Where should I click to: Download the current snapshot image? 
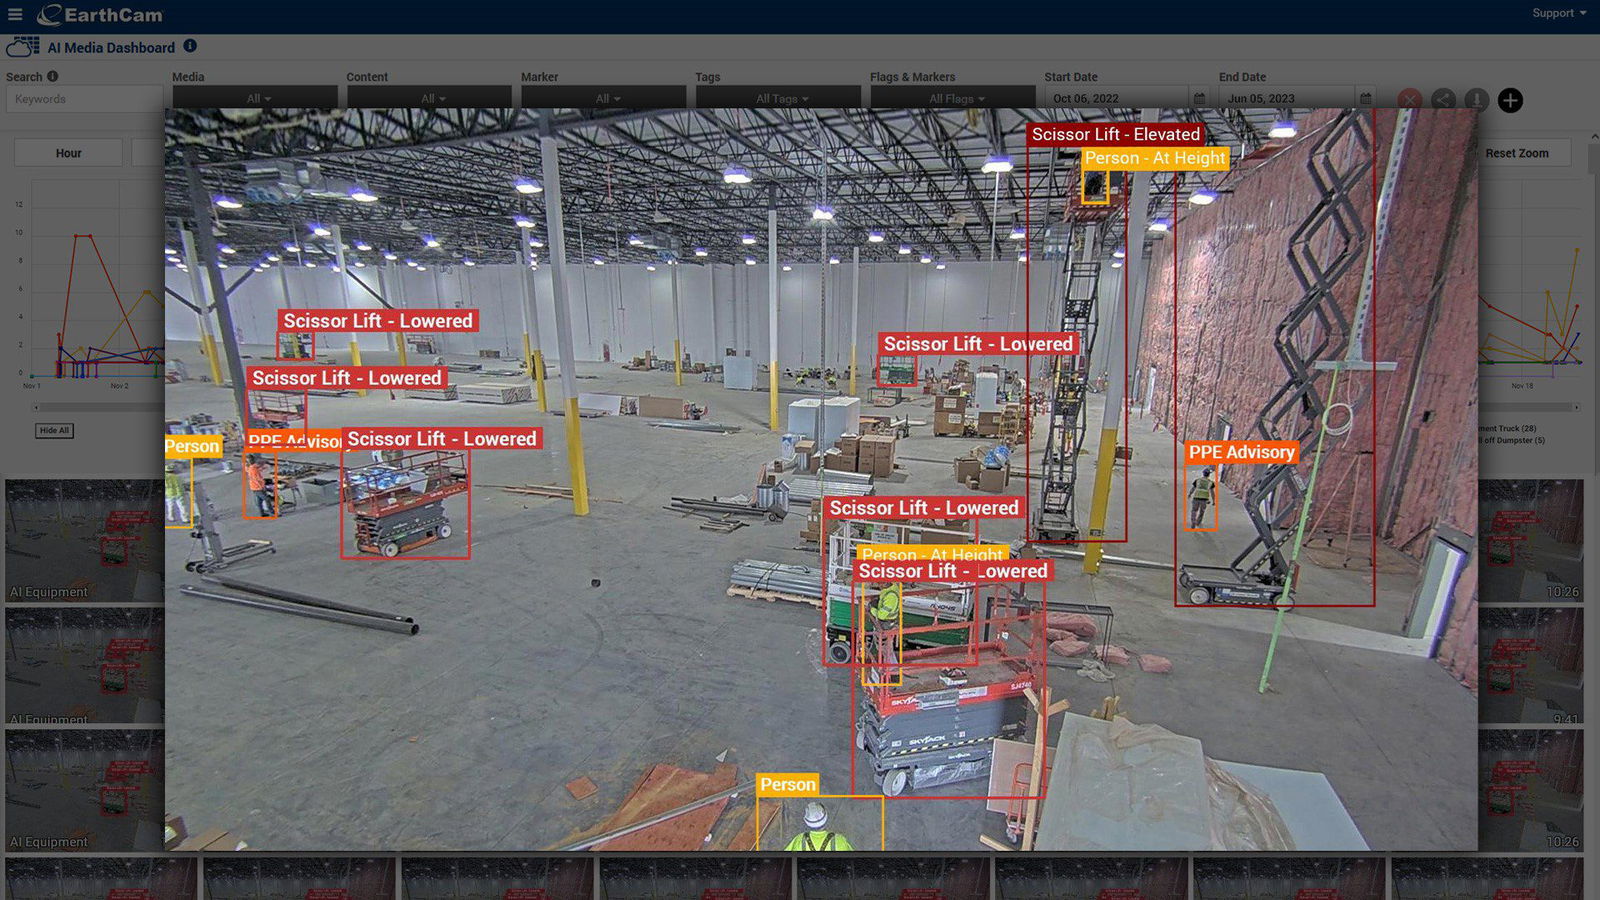(x=1475, y=100)
